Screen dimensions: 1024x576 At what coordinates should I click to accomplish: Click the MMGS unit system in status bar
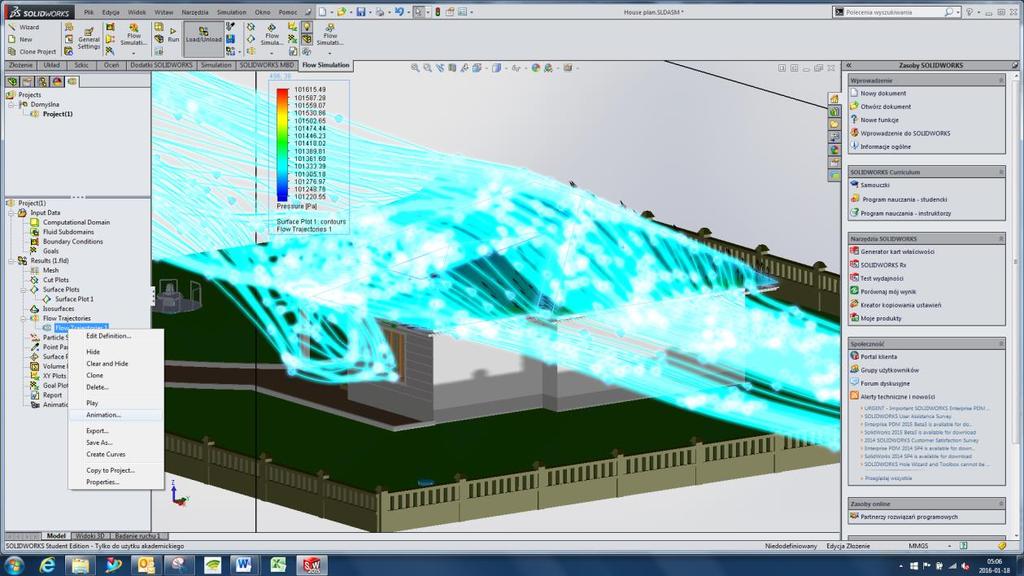(918, 546)
